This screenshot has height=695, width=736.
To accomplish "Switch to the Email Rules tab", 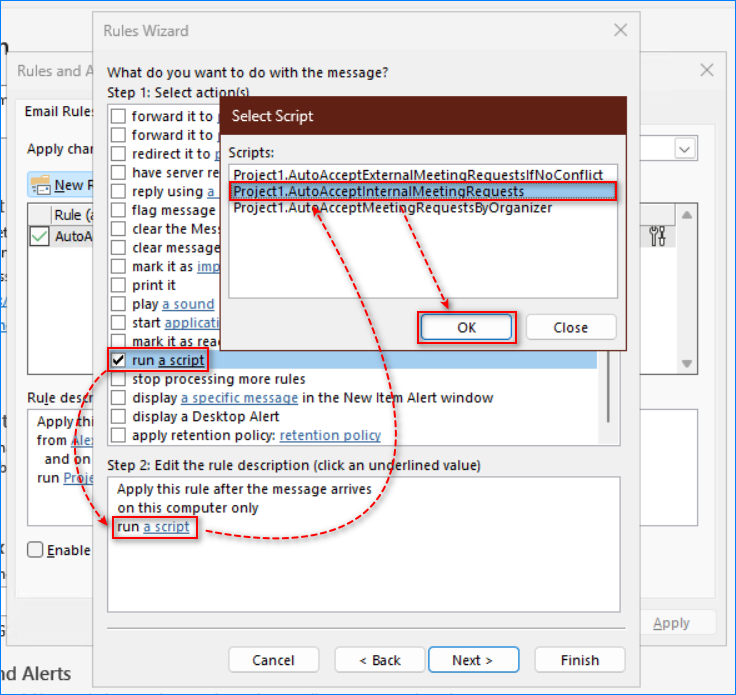I will [x=59, y=111].
